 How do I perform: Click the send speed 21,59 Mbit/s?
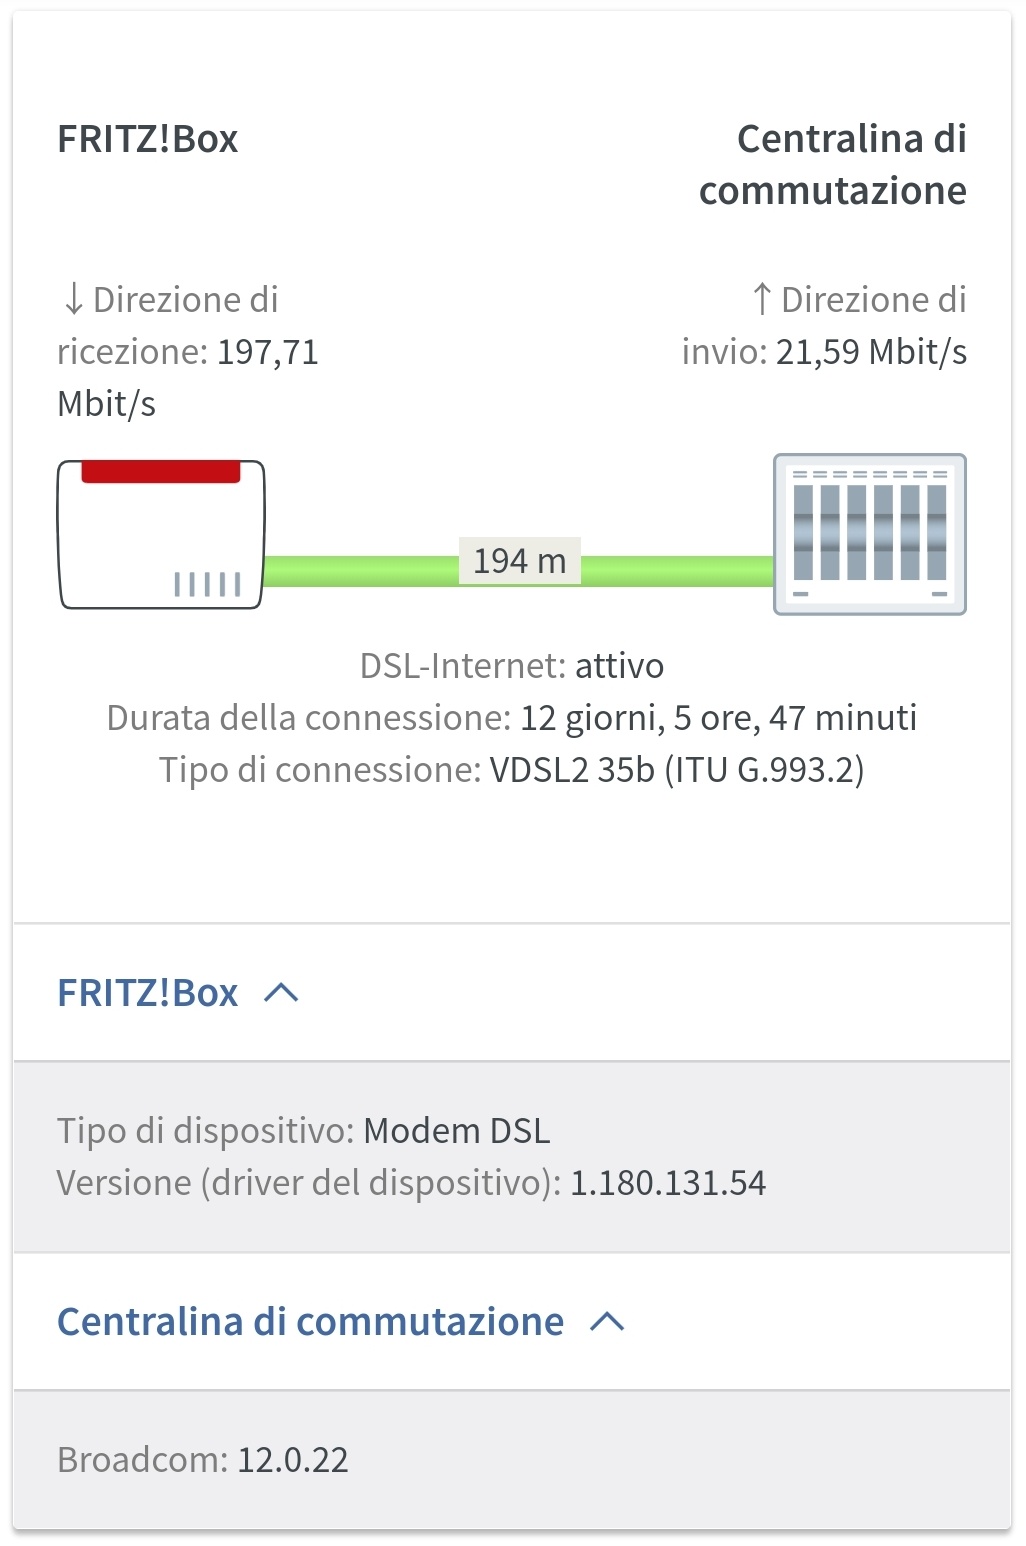click(871, 352)
